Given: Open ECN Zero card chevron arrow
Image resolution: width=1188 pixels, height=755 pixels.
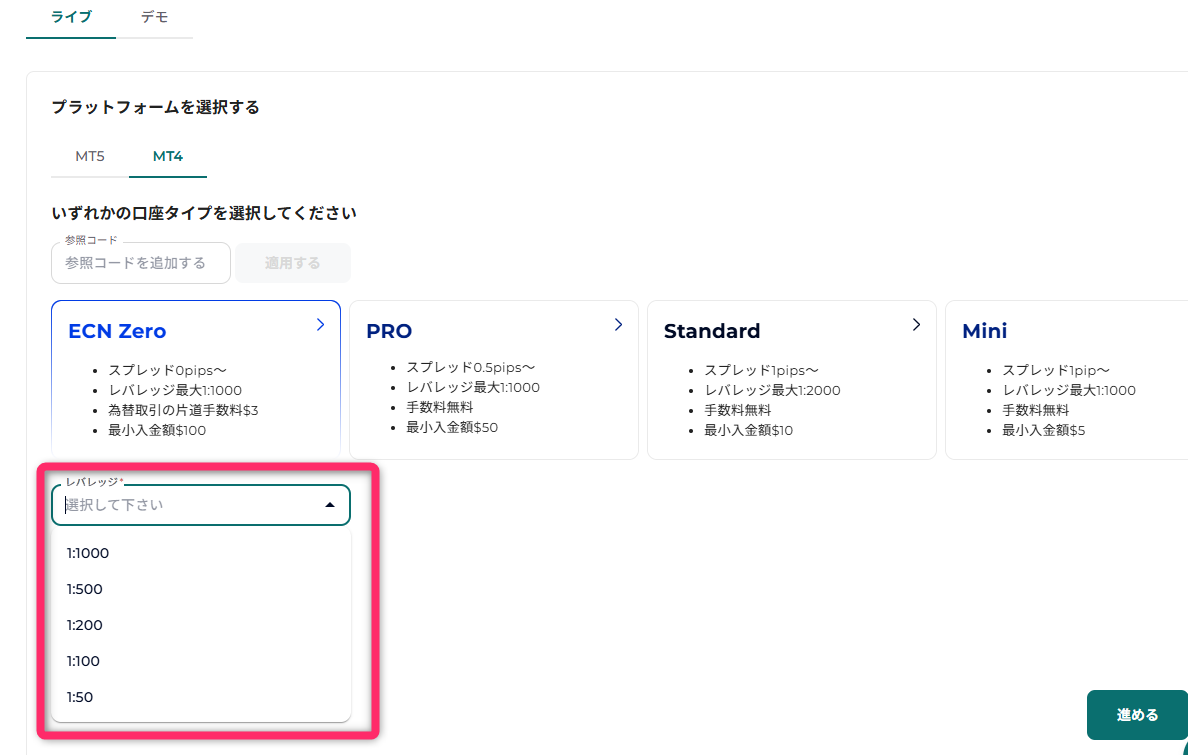Looking at the screenshot, I should click(x=320, y=324).
